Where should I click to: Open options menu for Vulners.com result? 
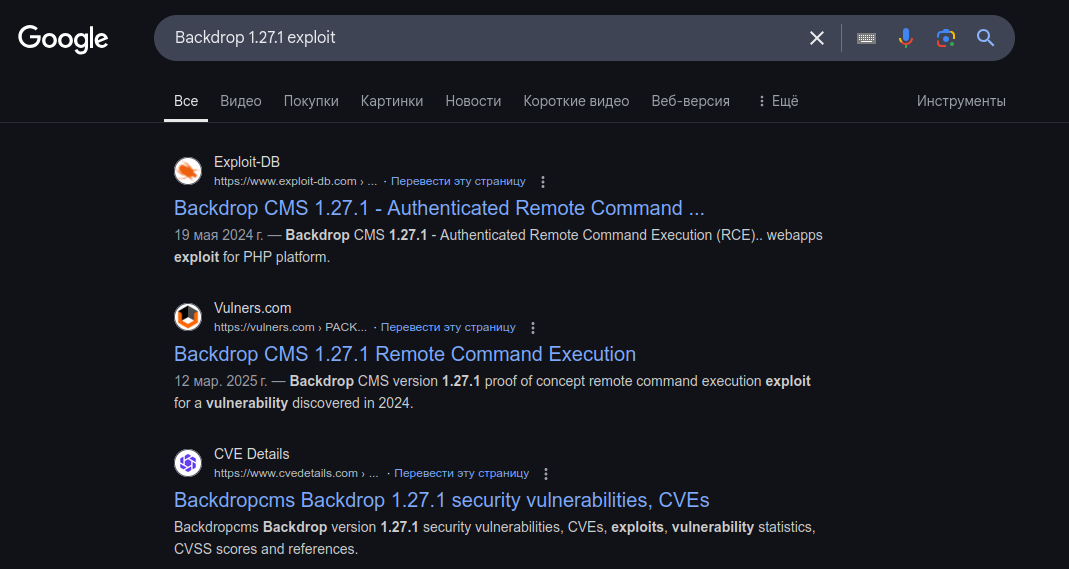coord(533,328)
